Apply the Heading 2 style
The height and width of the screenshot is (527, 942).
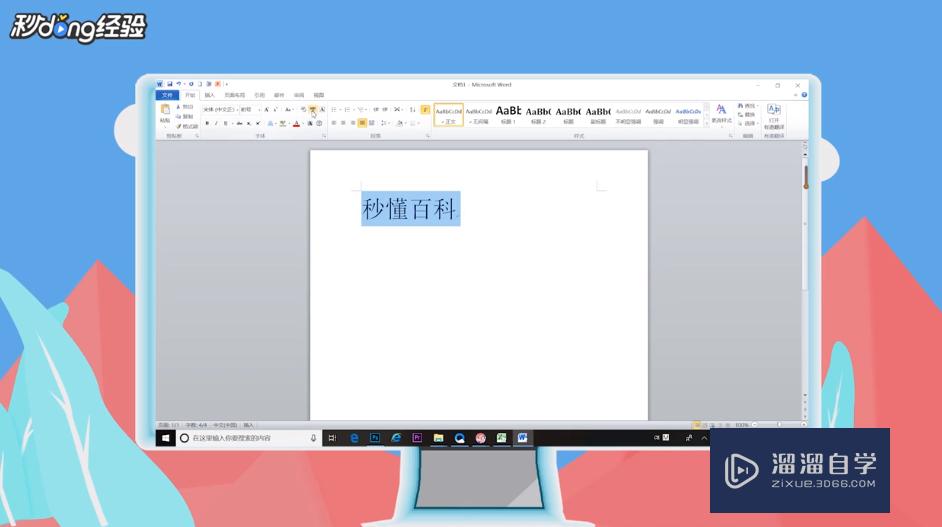point(538,114)
